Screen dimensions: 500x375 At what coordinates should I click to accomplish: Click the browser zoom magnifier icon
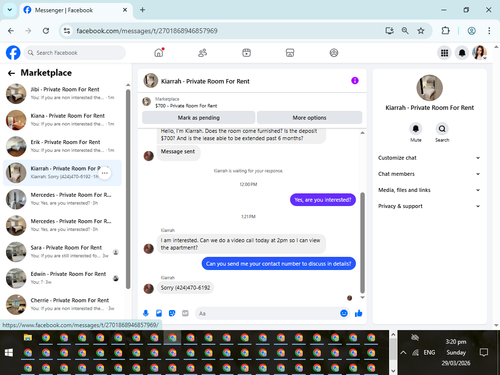click(x=405, y=31)
